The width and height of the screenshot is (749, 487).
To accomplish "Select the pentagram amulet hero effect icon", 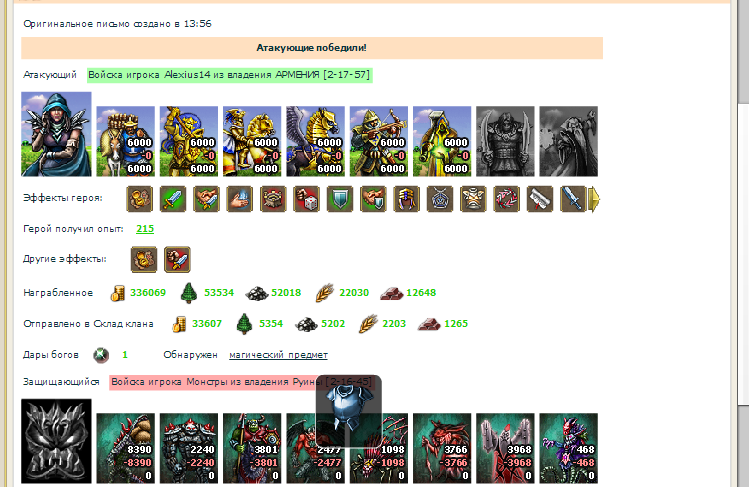I will pos(440,199).
